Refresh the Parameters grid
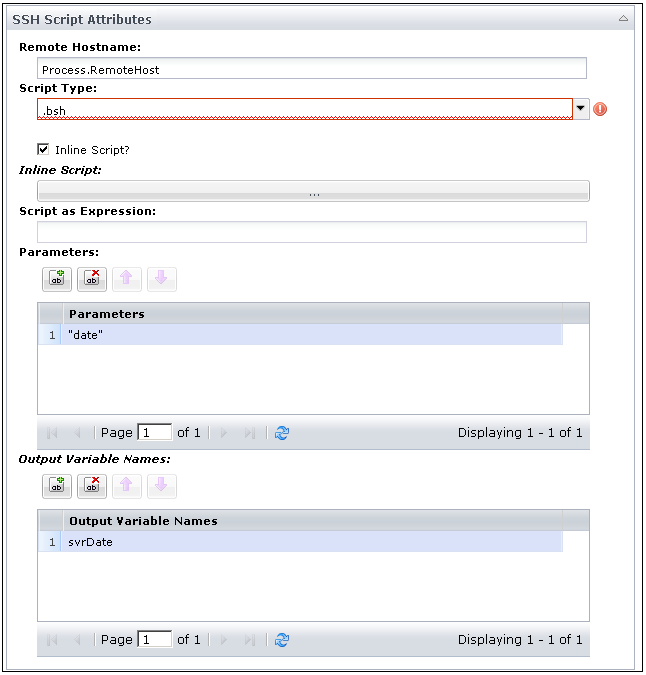Viewport: 646px width, 675px height. pos(282,433)
